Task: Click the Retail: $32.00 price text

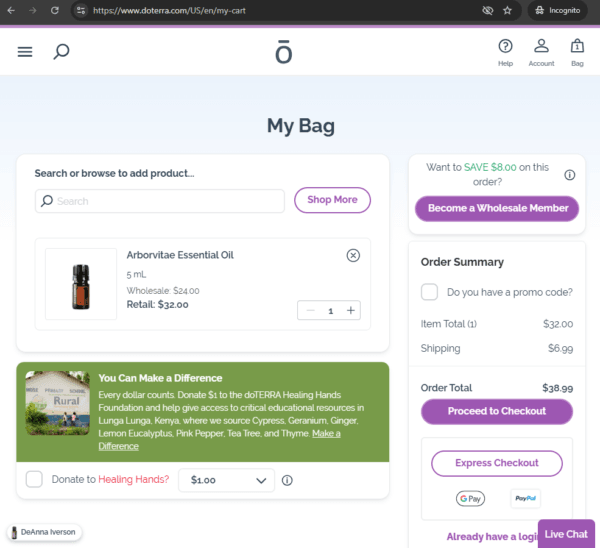Action: click(x=157, y=305)
